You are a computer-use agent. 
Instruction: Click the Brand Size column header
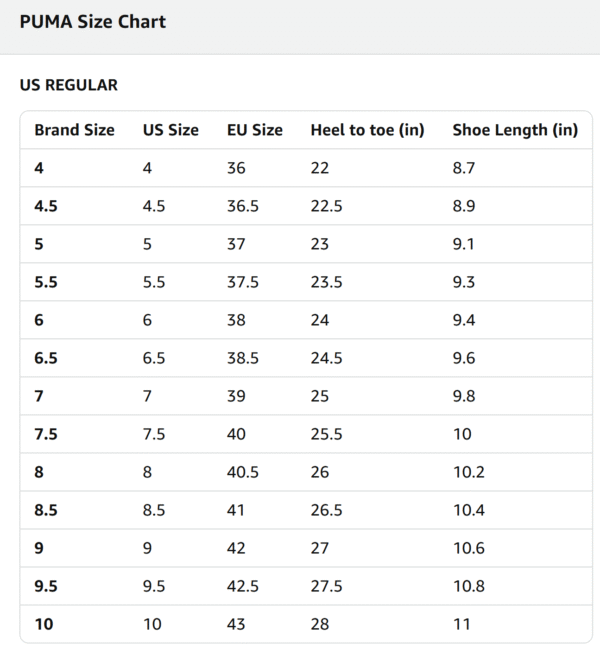coord(74,130)
